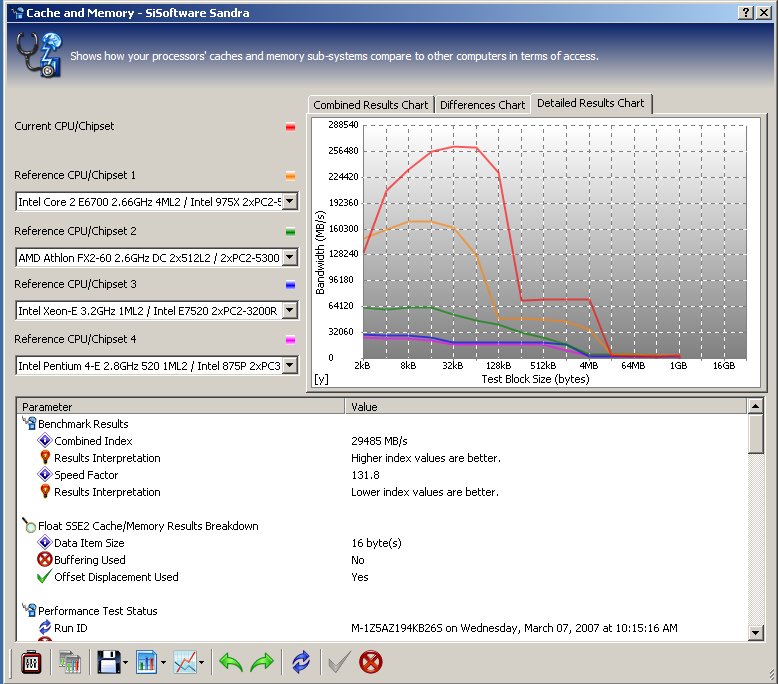
Task: Click the results list scrollbar thumb
Action: point(756,434)
